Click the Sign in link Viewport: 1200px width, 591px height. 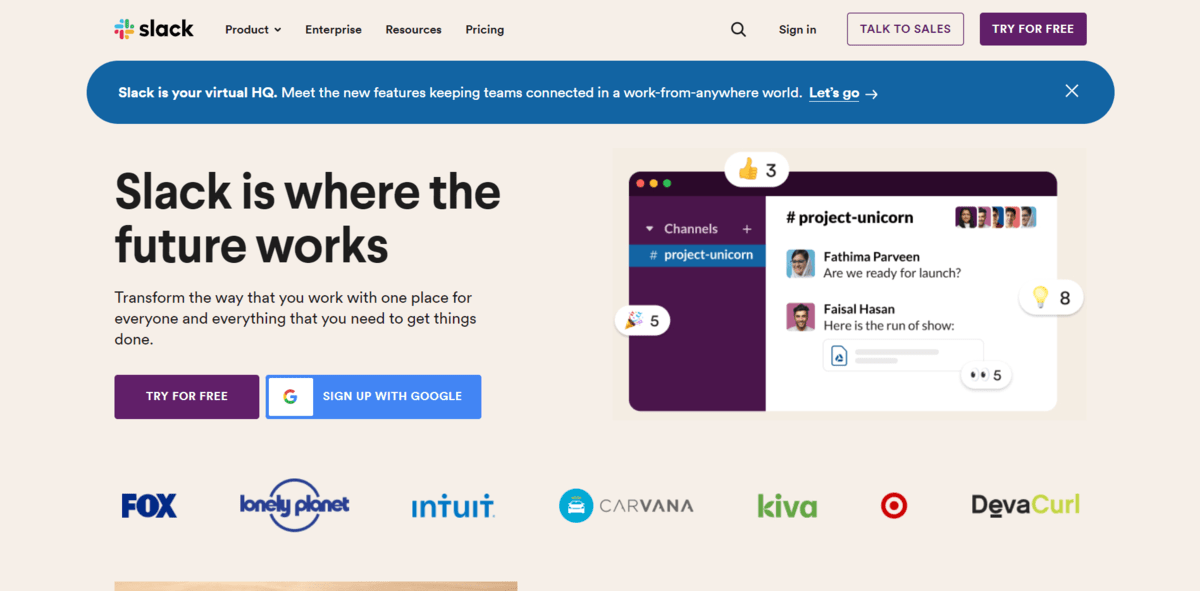(x=797, y=30)
